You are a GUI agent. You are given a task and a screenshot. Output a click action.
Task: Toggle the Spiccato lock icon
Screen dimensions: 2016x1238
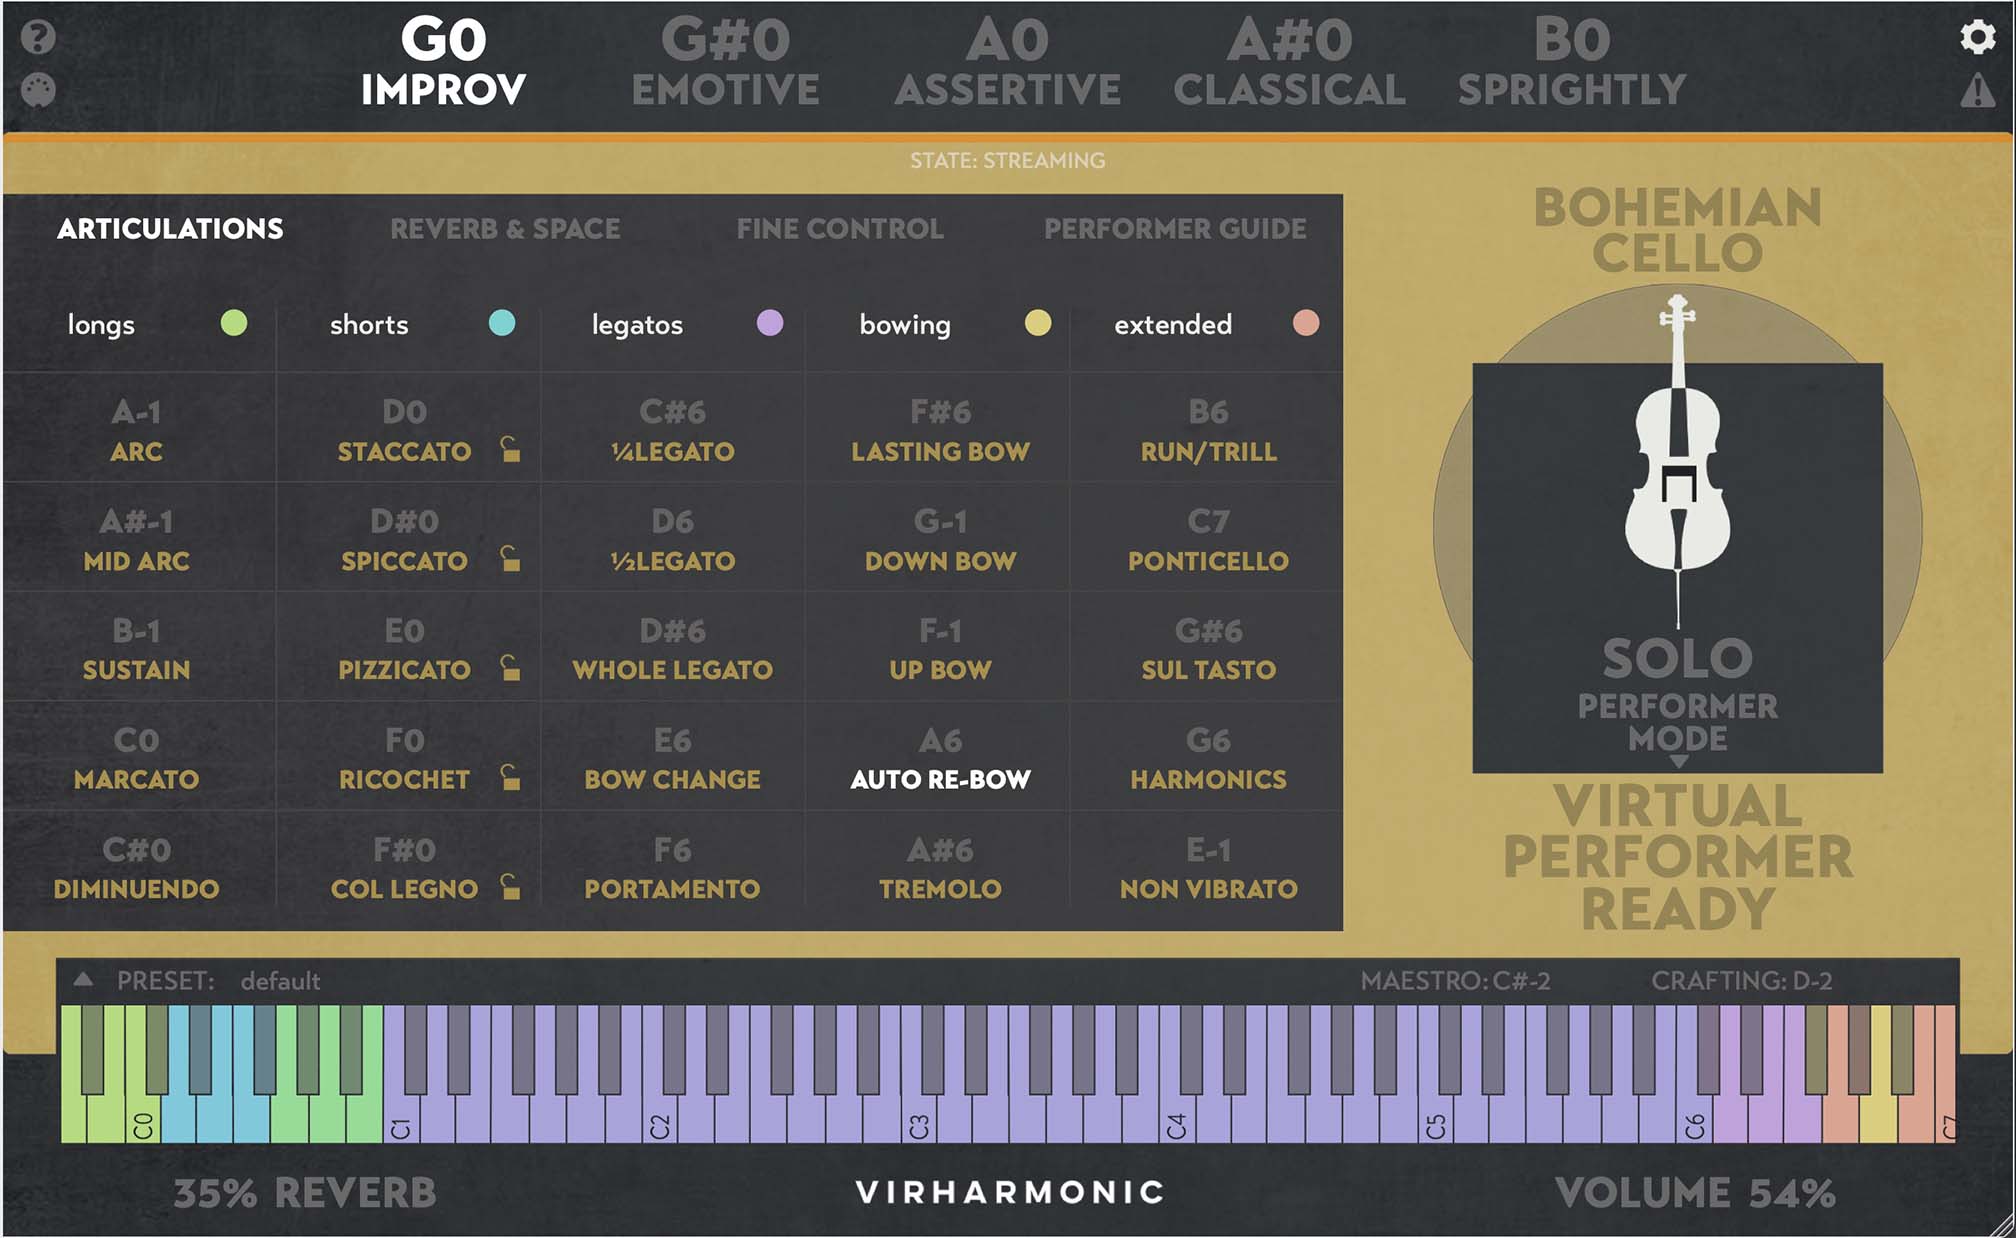pyautogui.click(x=510, y=558)
